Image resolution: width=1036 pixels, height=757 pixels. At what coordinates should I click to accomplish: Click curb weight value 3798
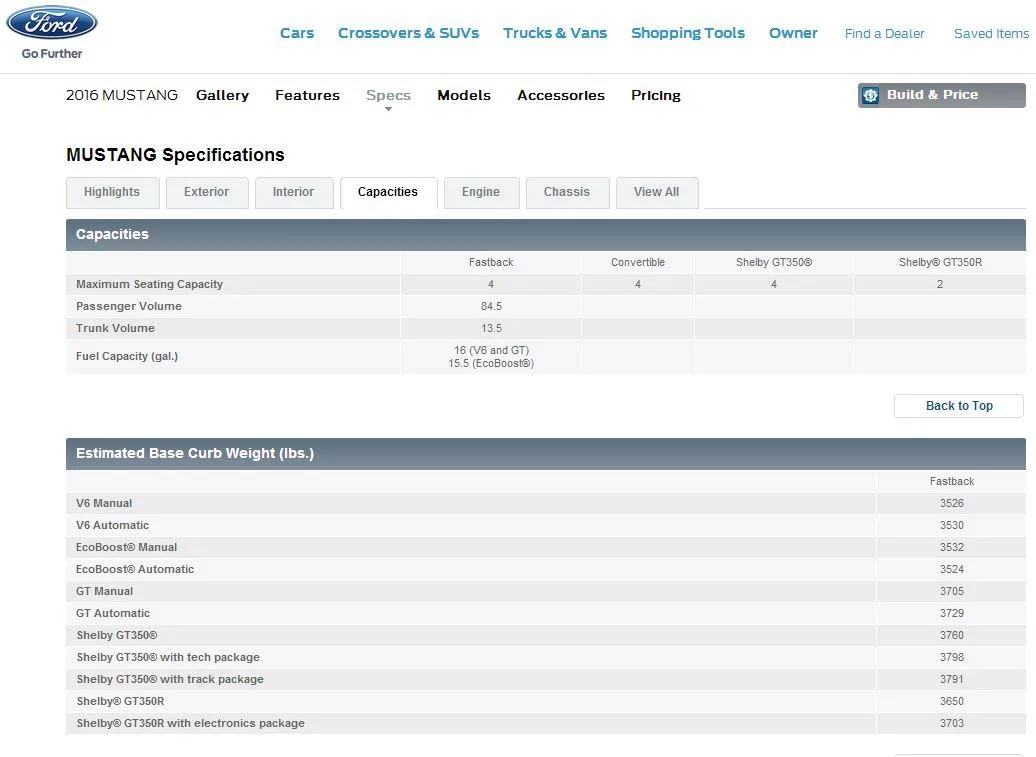pyautogui.click(x=951, y=657)
